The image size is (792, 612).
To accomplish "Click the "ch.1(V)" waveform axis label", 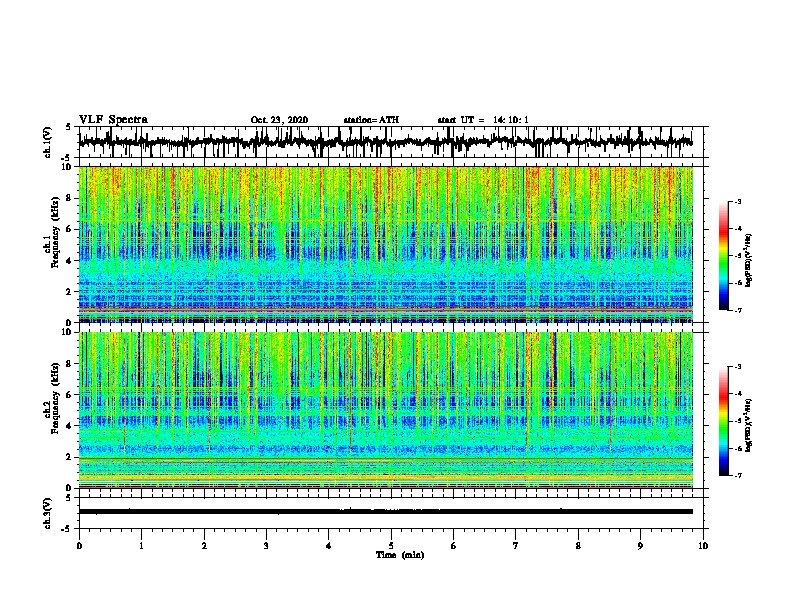I will (x=48, y=142).
